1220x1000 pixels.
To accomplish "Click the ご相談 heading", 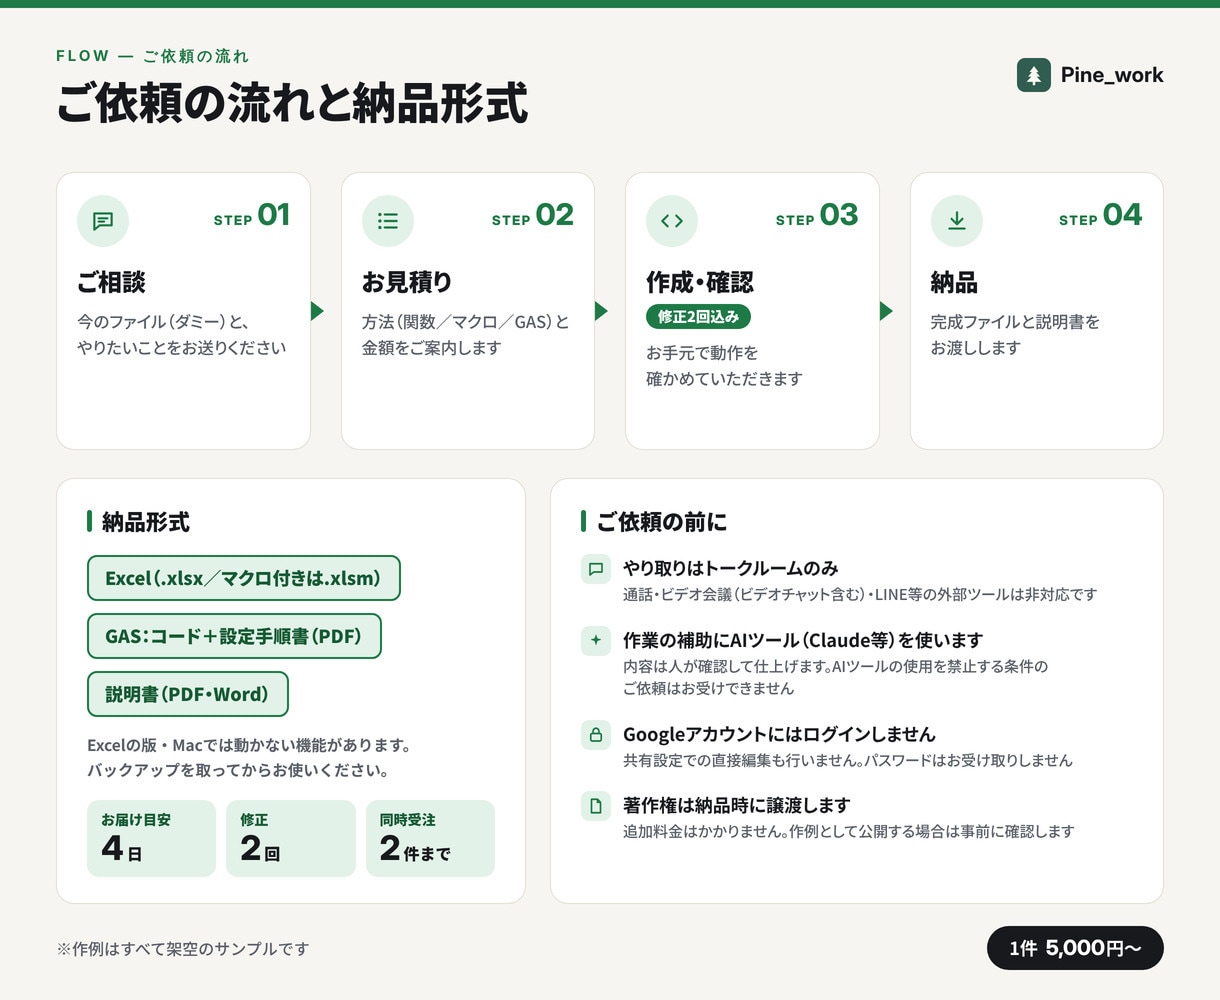I will tap(111, 283).
